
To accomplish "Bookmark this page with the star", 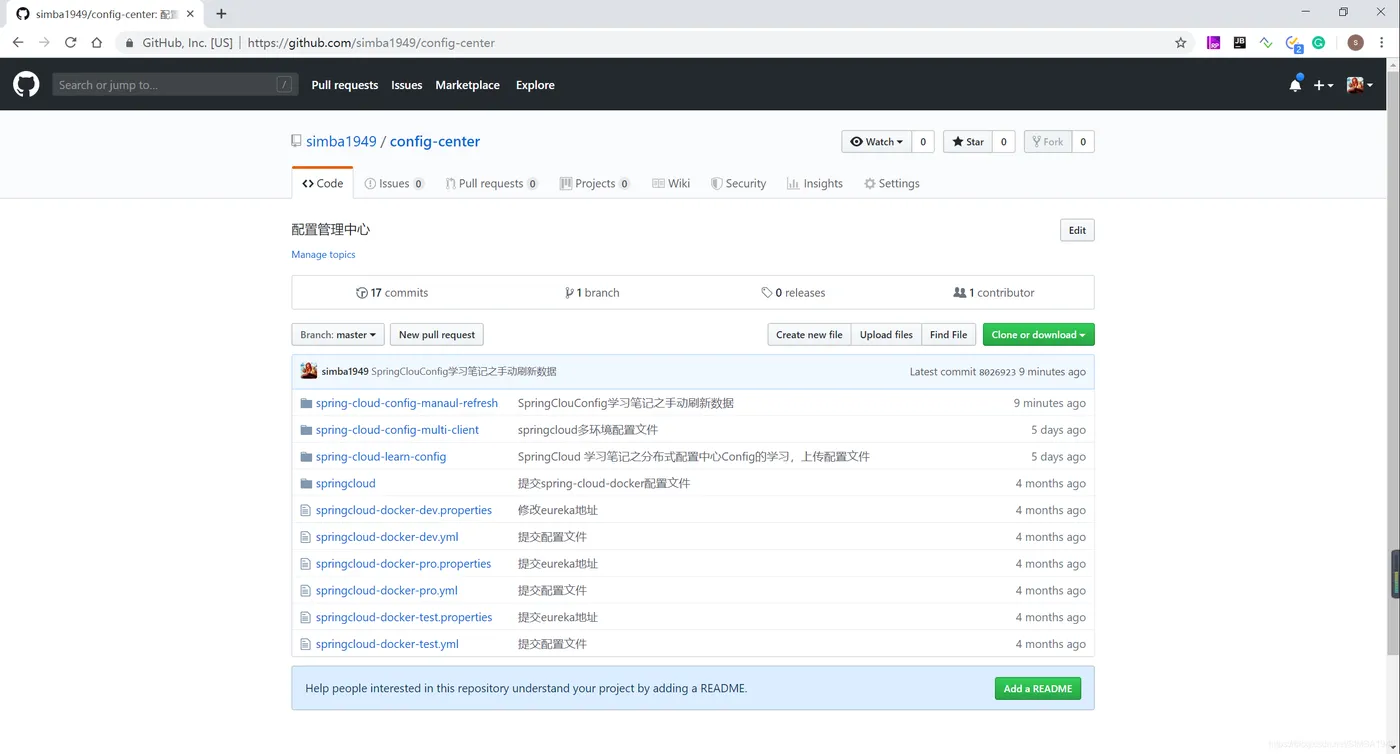I will click(x=1180, y=43).
